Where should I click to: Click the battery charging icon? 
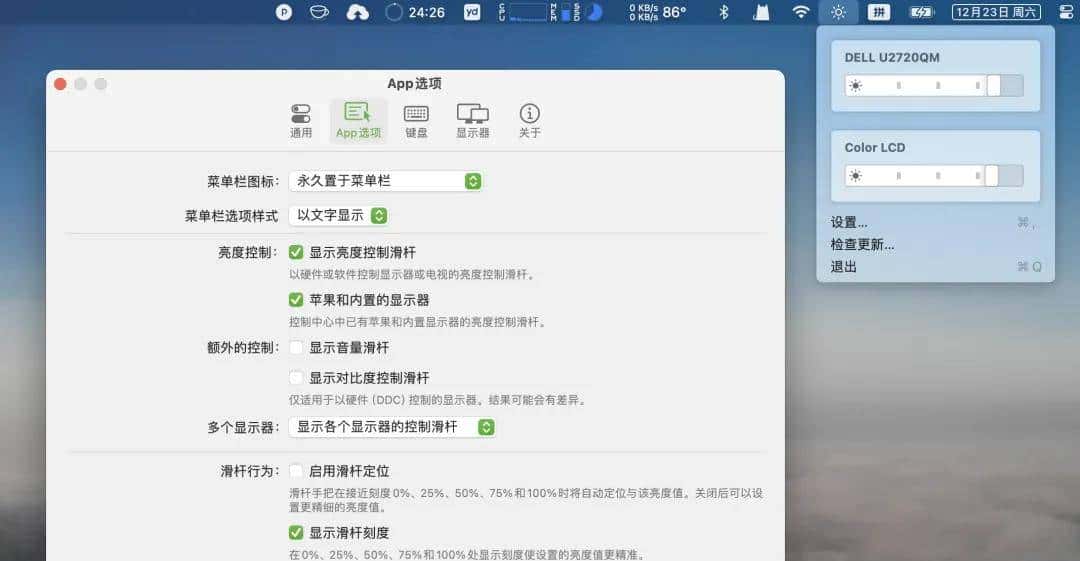click(x=921, y=12)
